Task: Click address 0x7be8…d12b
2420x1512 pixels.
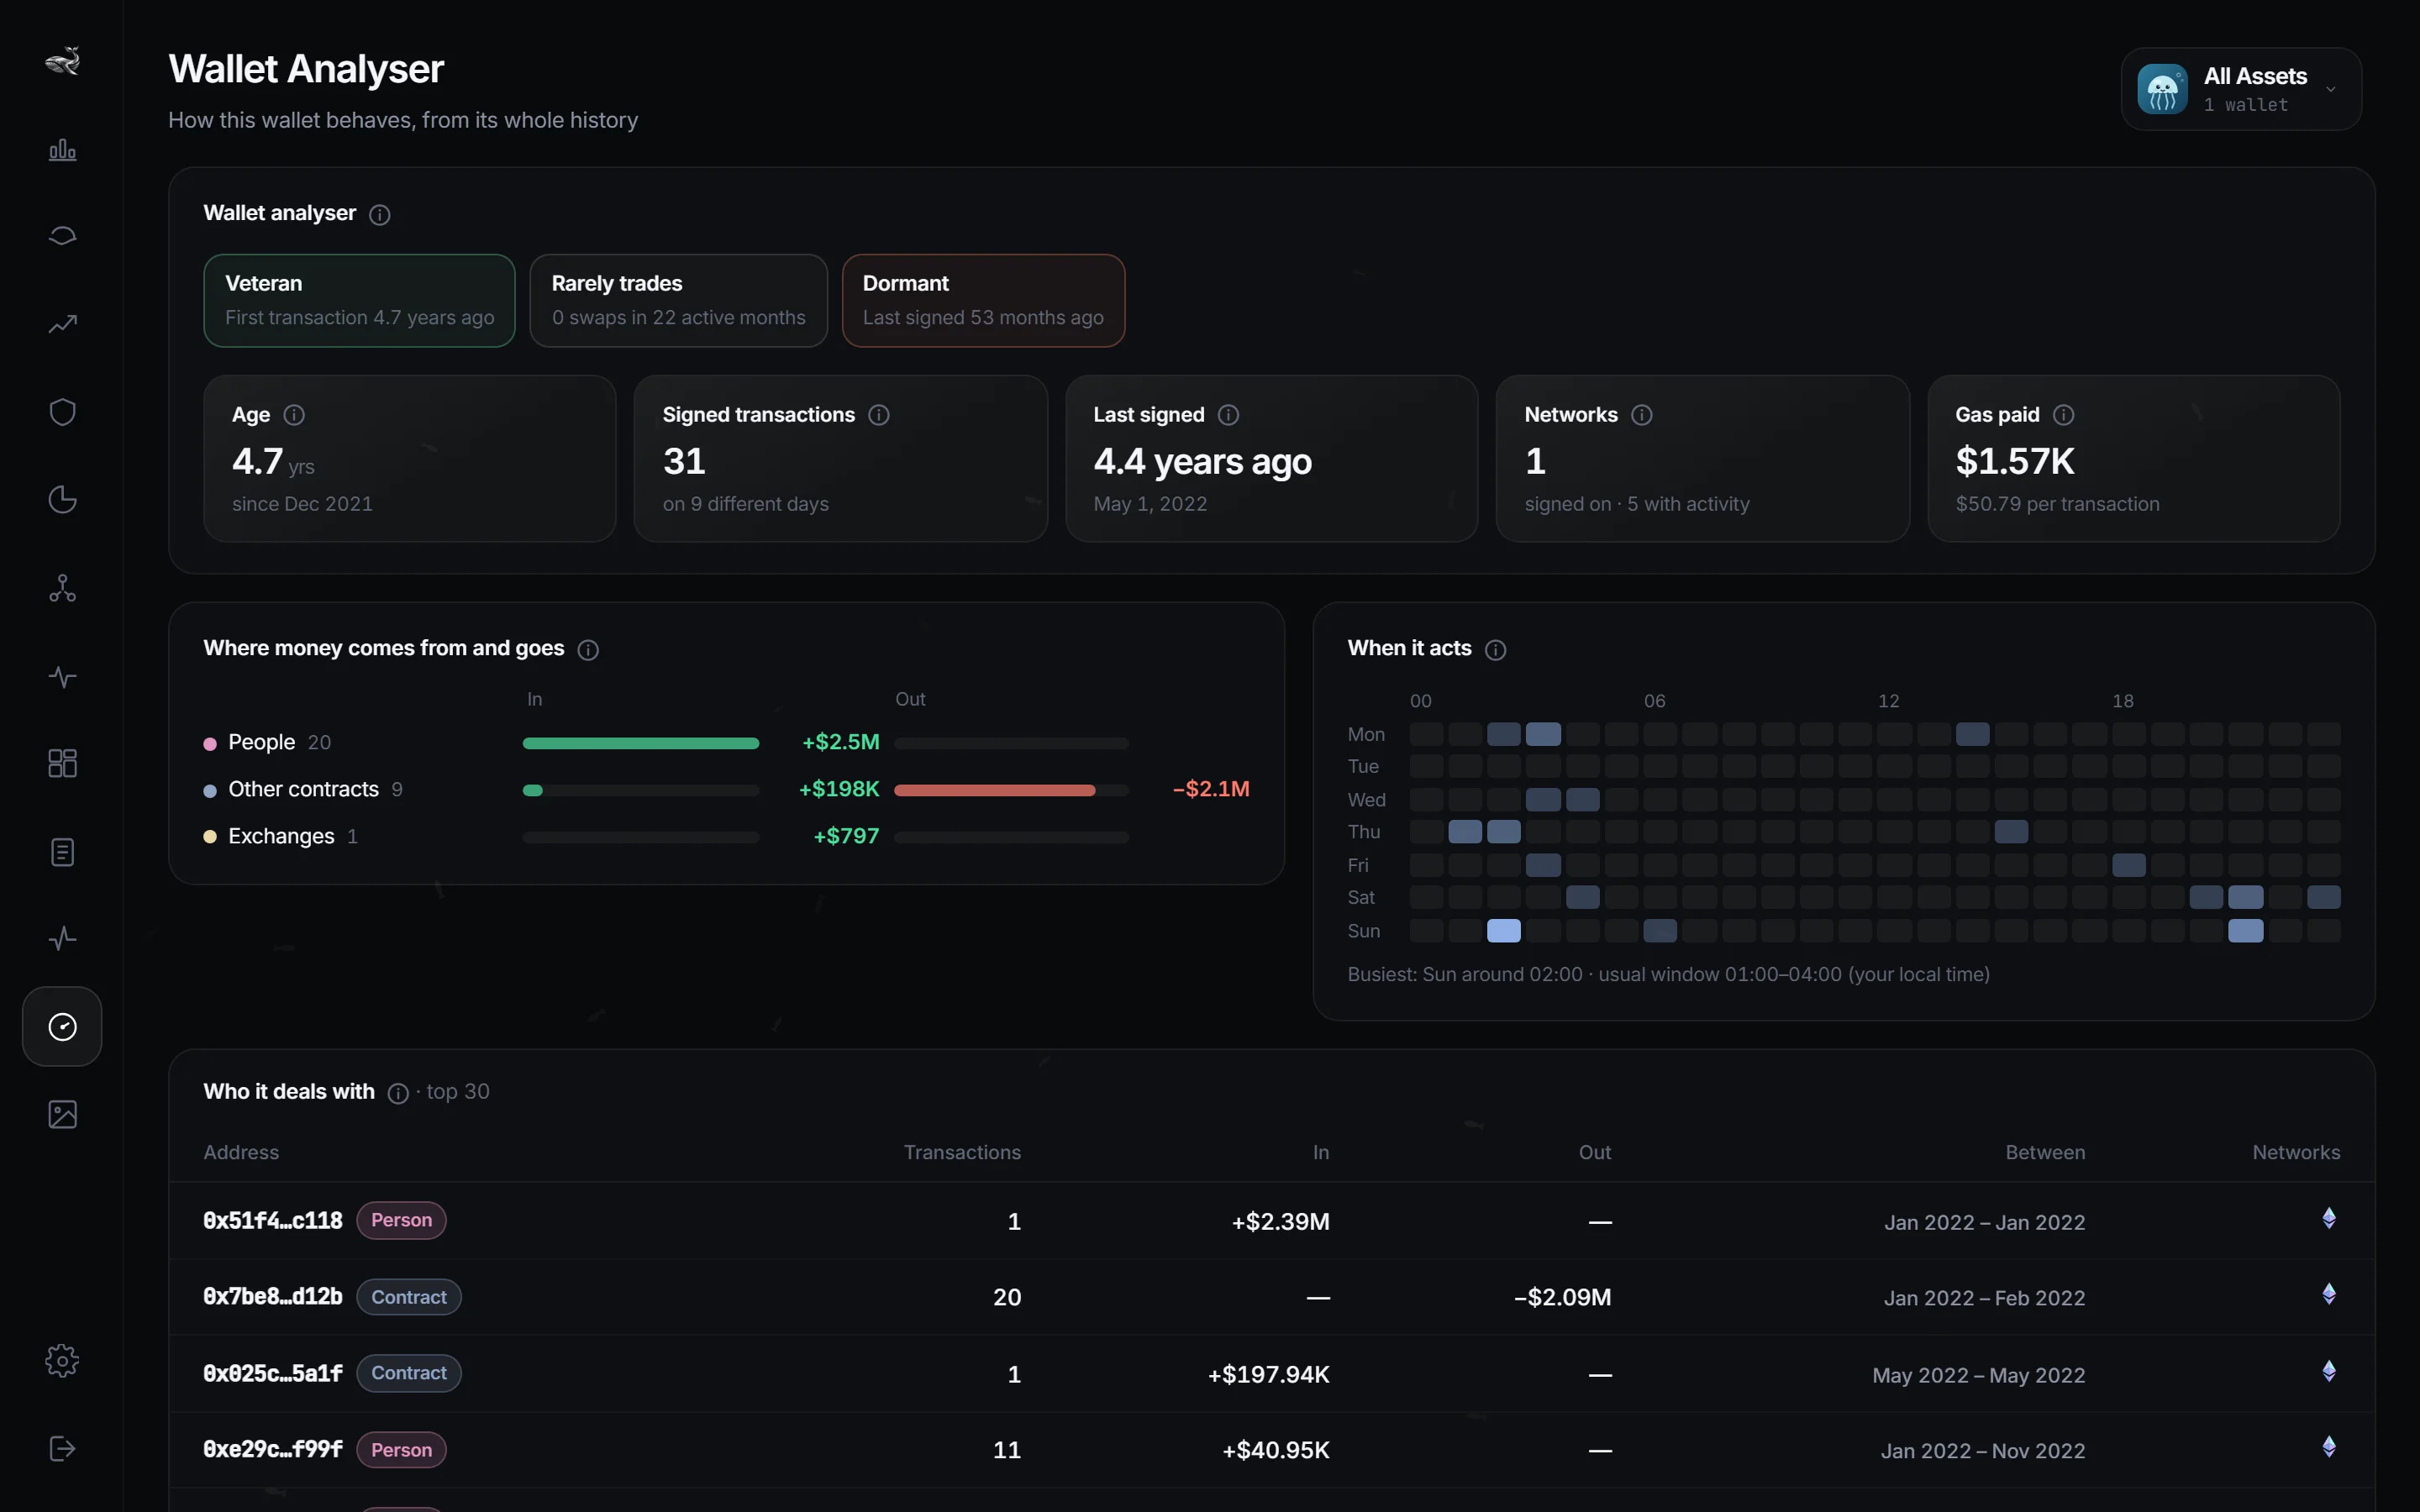Action: tap(273, 1297)
